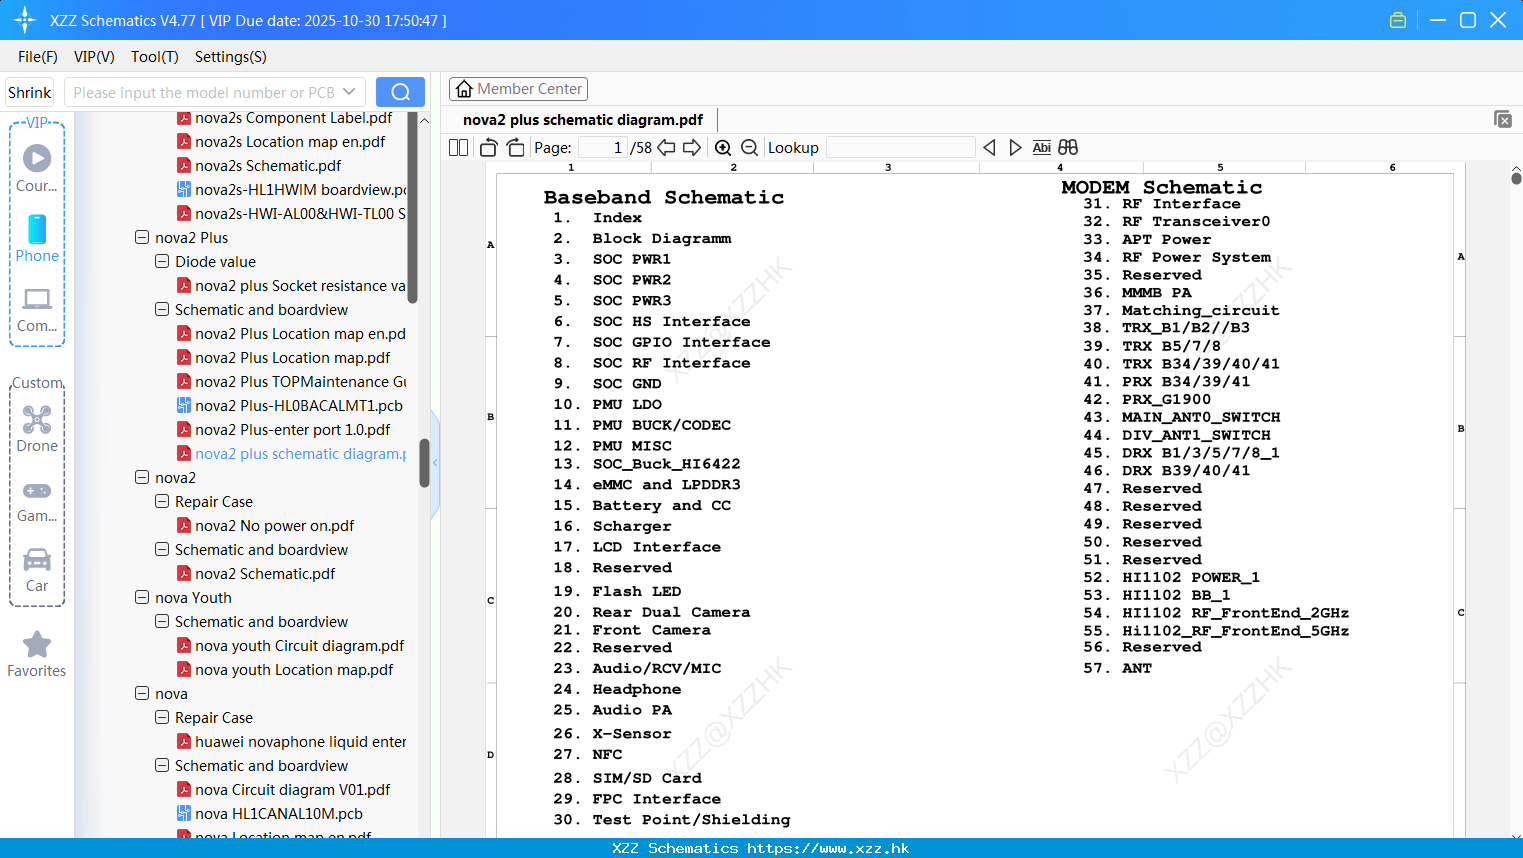
Task: Click the xzz.hk website link in status bar
Action: click(x=828, y=848)
